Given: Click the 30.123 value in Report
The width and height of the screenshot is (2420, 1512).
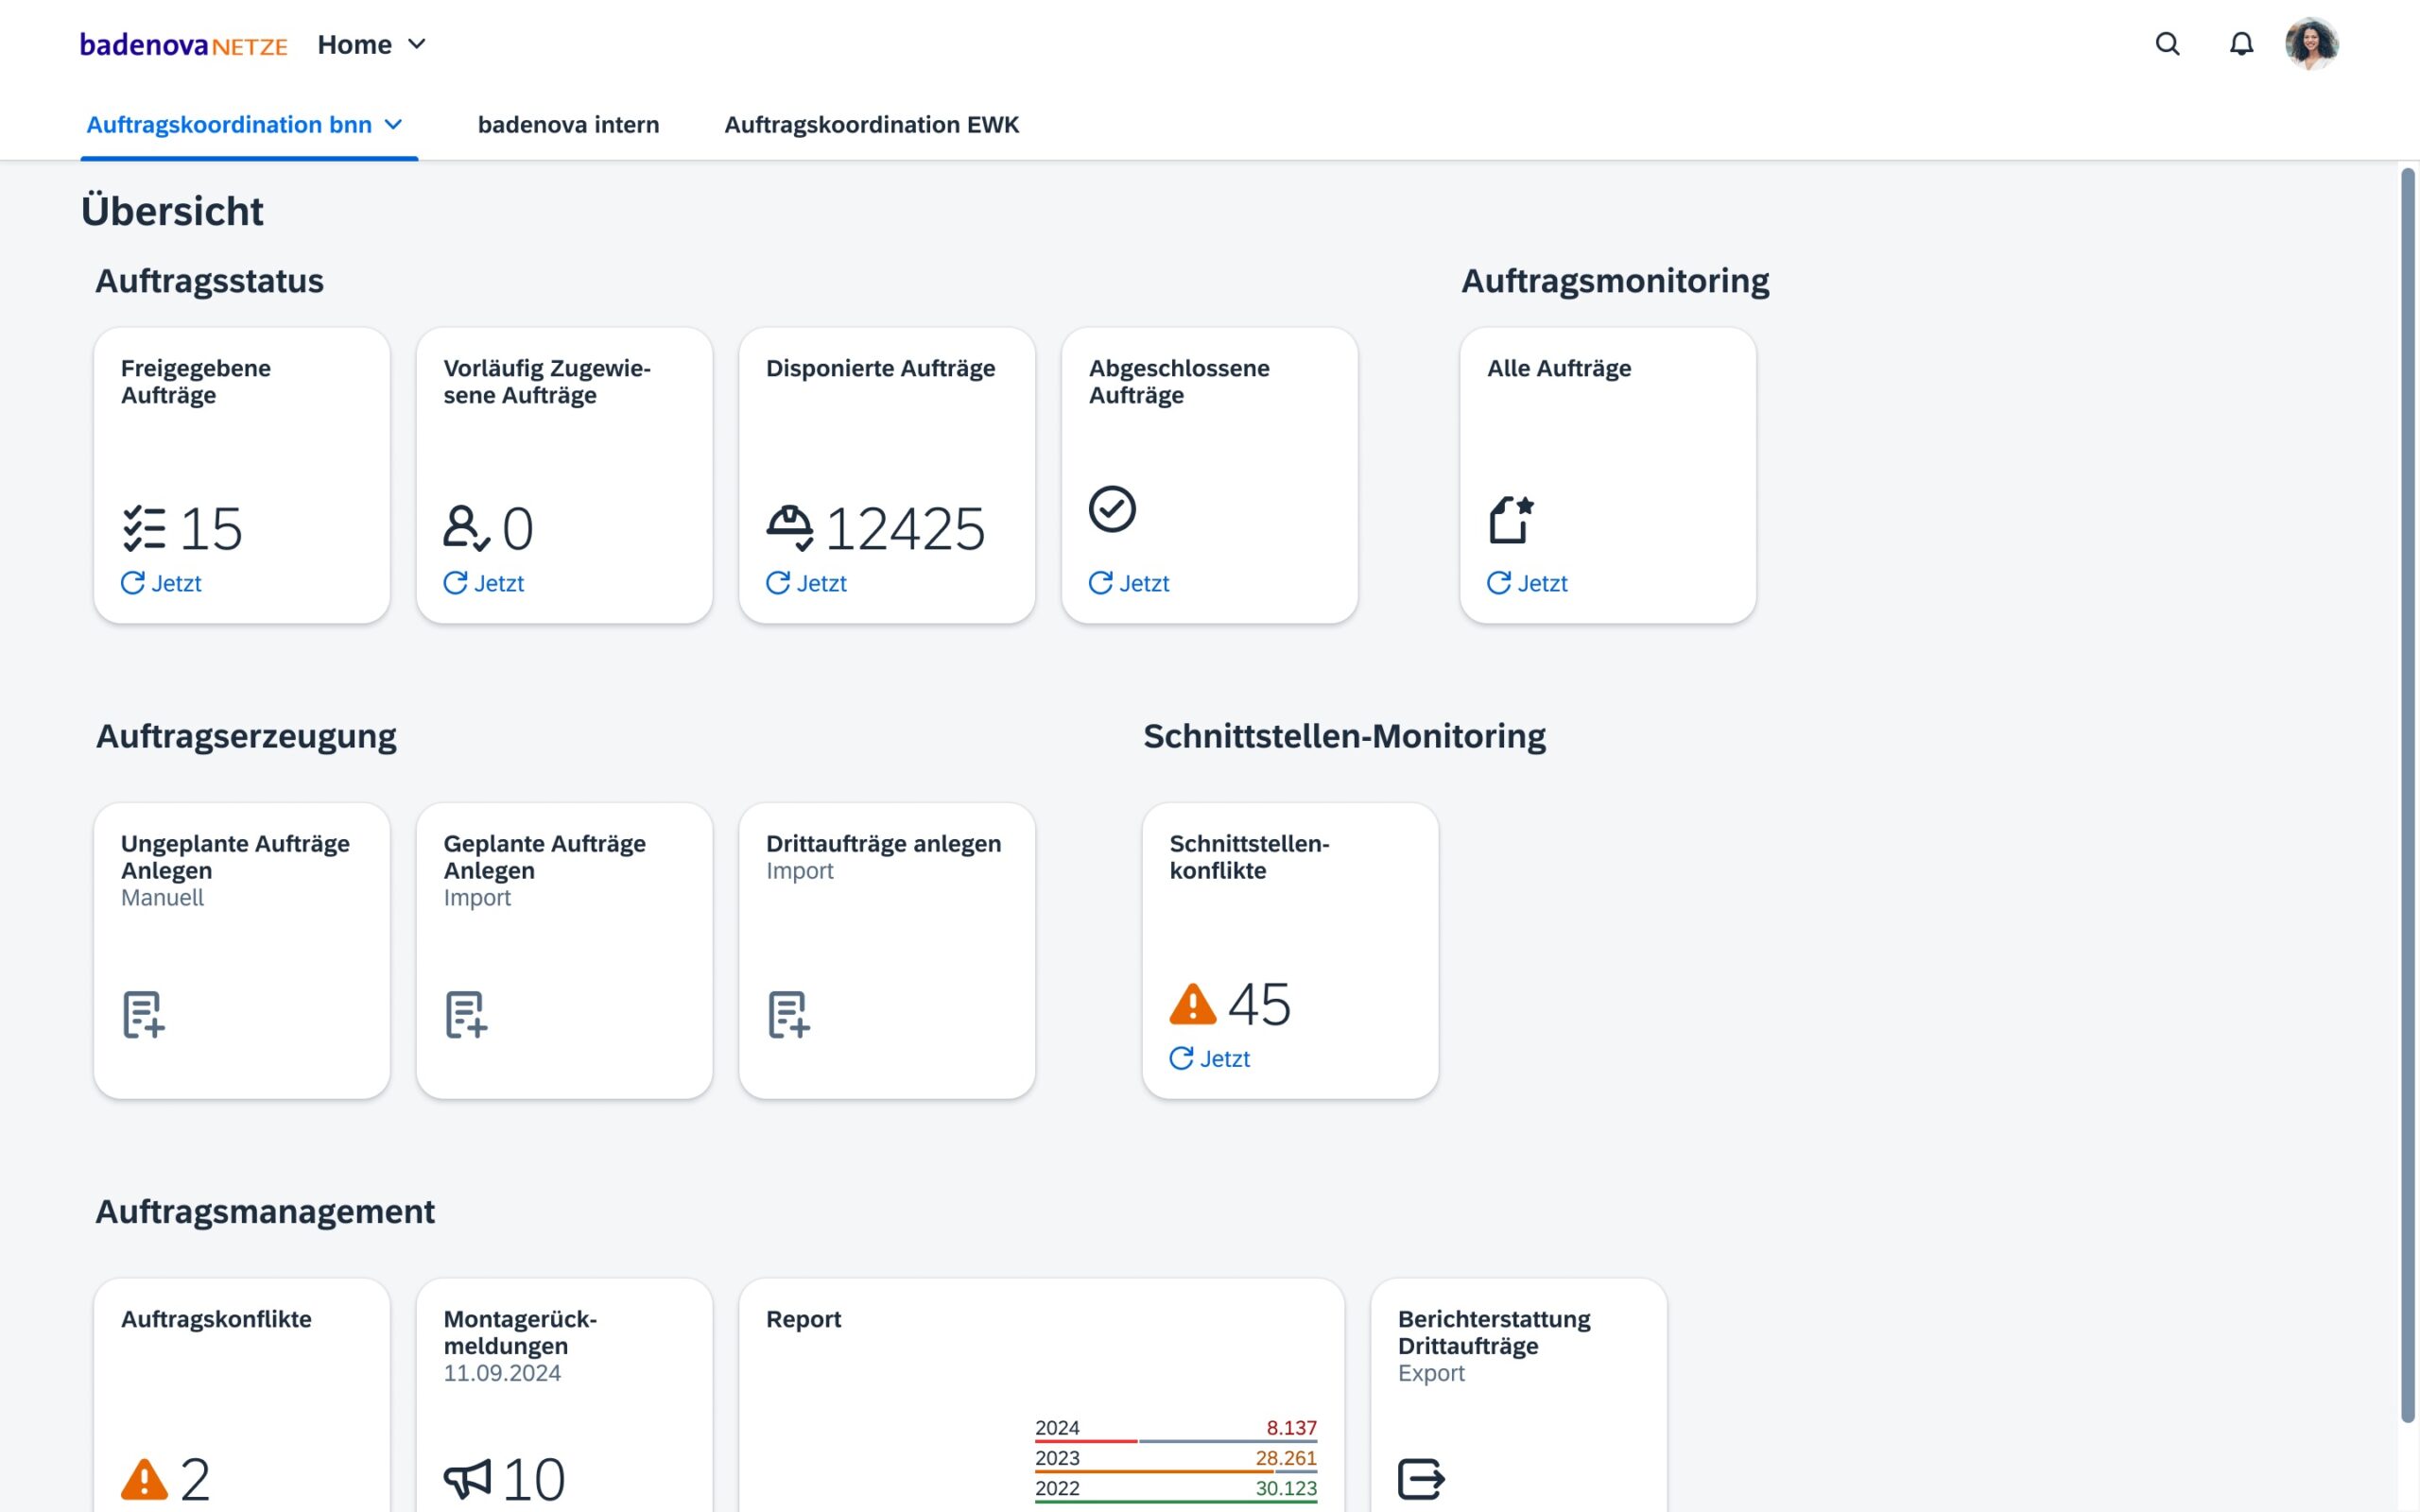Looking at the screenshot, I should [1286, 1487].
